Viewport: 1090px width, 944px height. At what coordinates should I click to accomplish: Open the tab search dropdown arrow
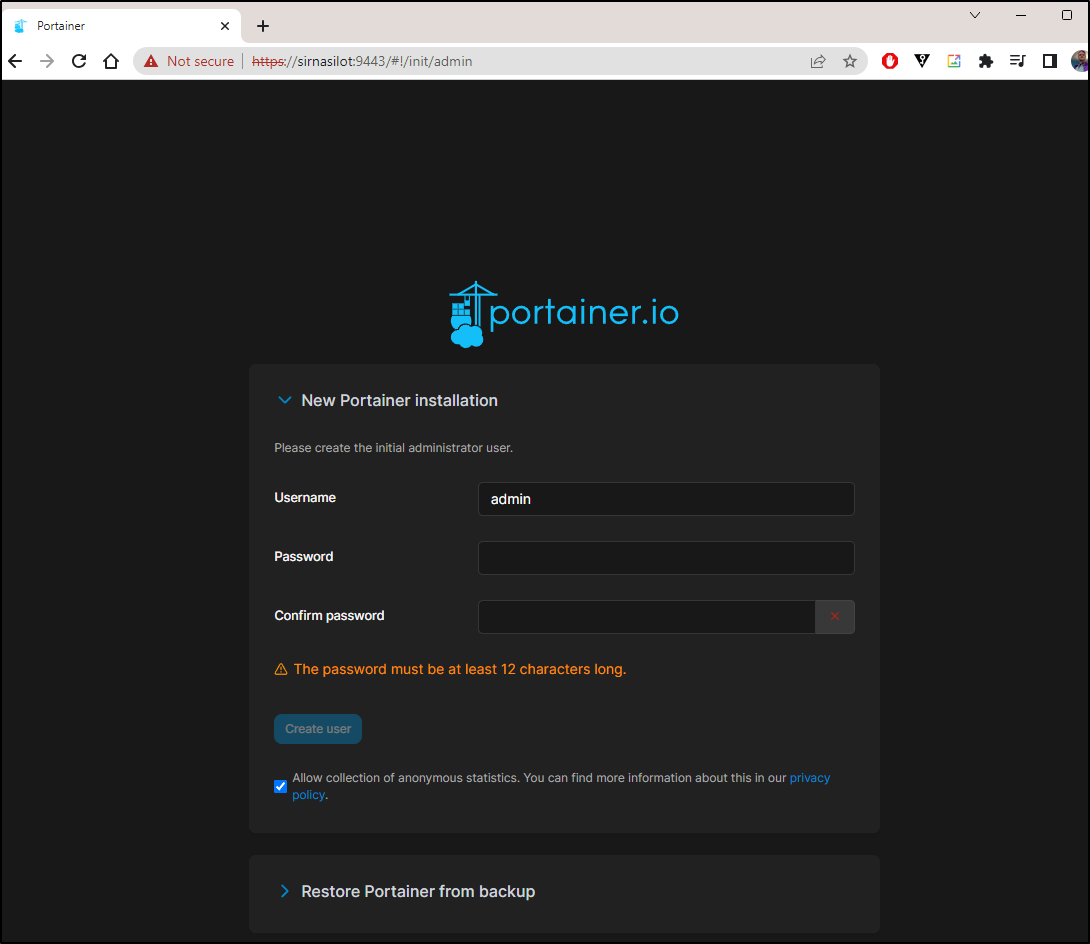coord(975,15)
